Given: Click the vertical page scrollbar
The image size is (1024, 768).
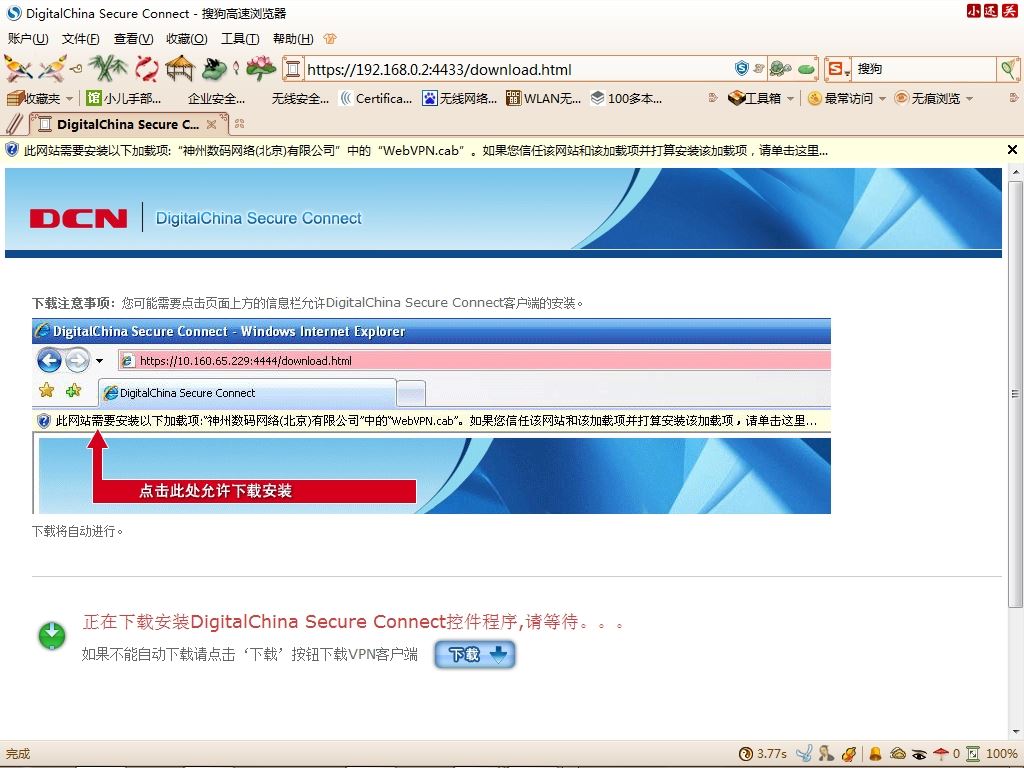Looking at the screenshot, I should (x=1016, y=392).
